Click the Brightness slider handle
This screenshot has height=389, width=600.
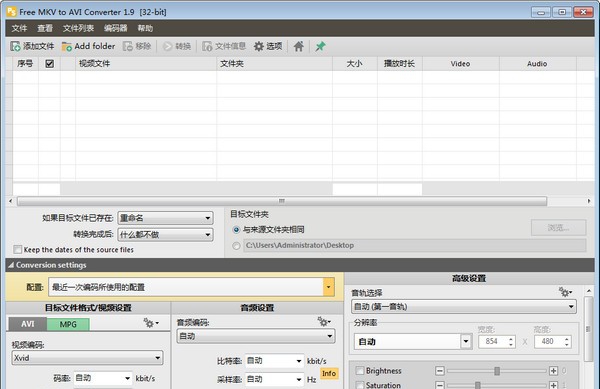click(x=497, y=371)
